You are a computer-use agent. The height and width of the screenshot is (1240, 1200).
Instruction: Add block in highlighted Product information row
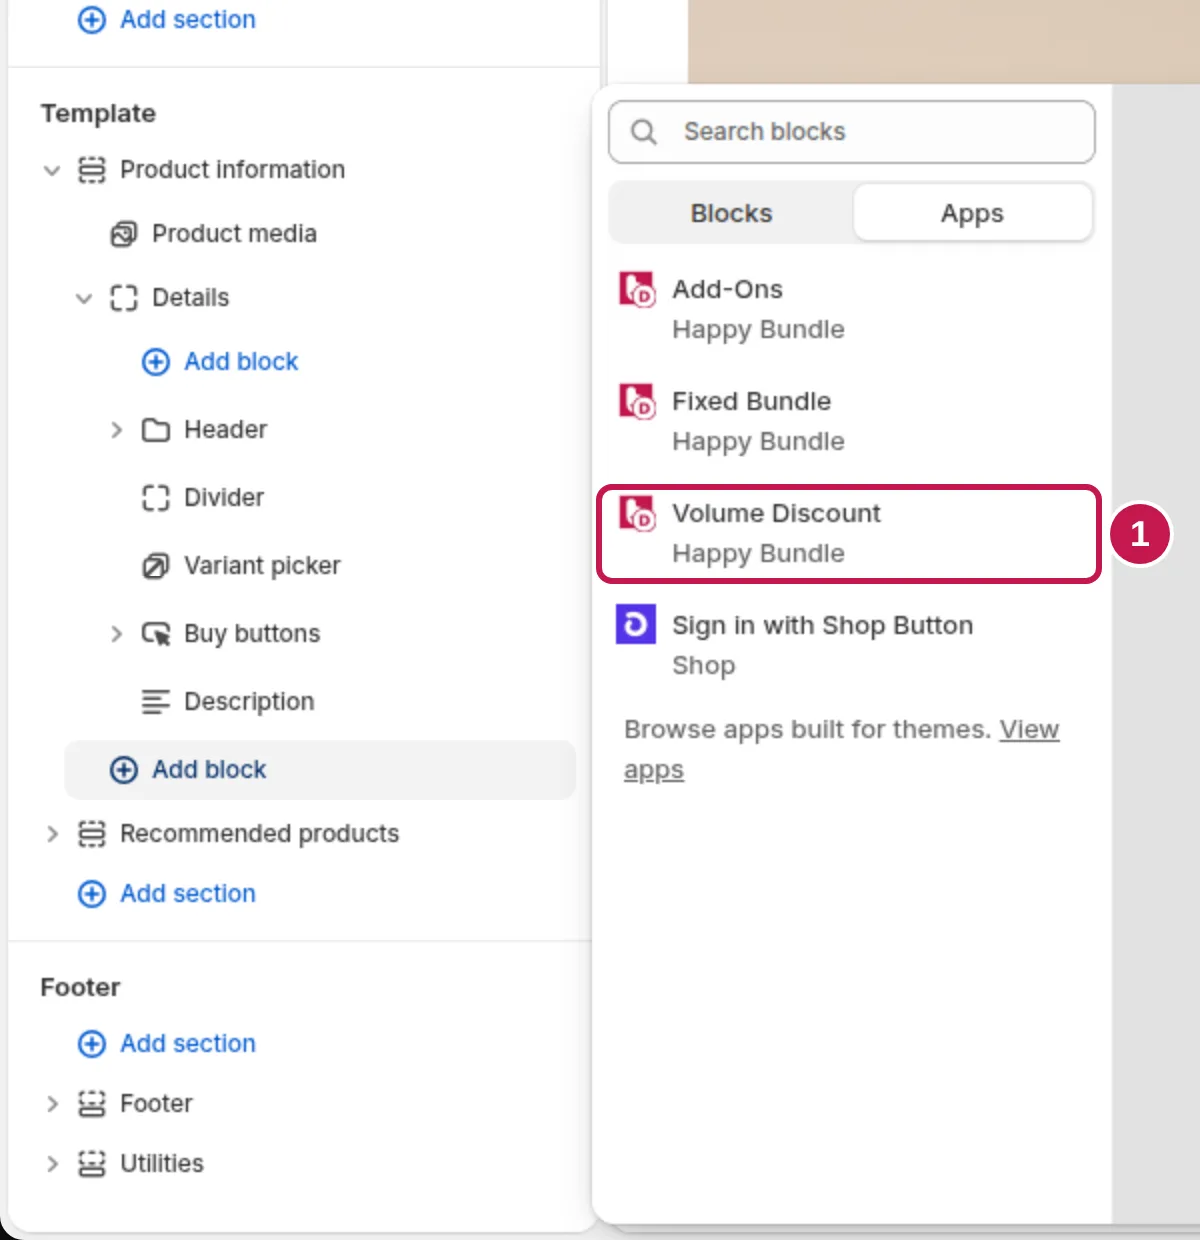pos(320,770)
